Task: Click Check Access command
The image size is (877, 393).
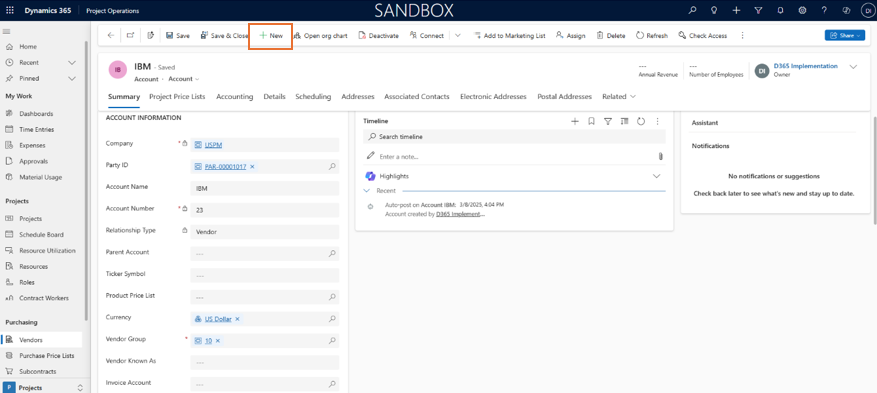Action: [702, 35]
